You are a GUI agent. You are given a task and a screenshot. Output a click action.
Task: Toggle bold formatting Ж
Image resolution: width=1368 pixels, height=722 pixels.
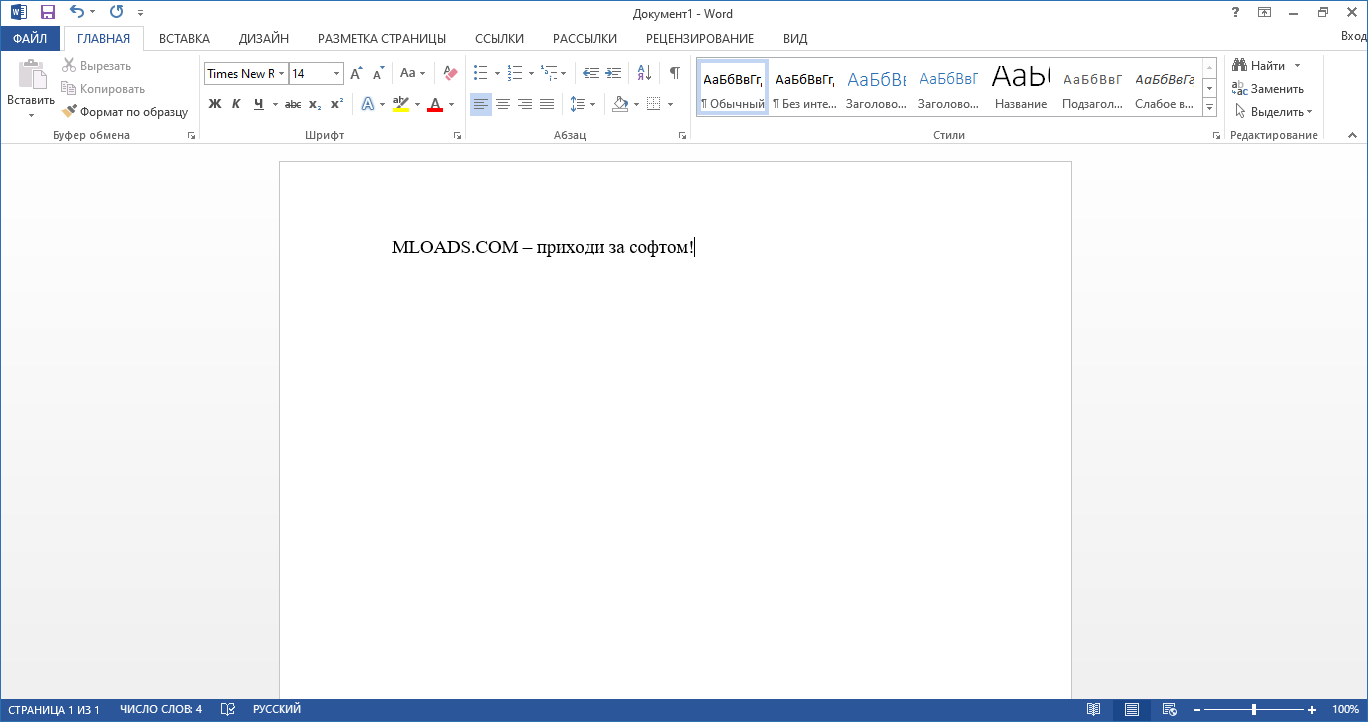(214, 104)
